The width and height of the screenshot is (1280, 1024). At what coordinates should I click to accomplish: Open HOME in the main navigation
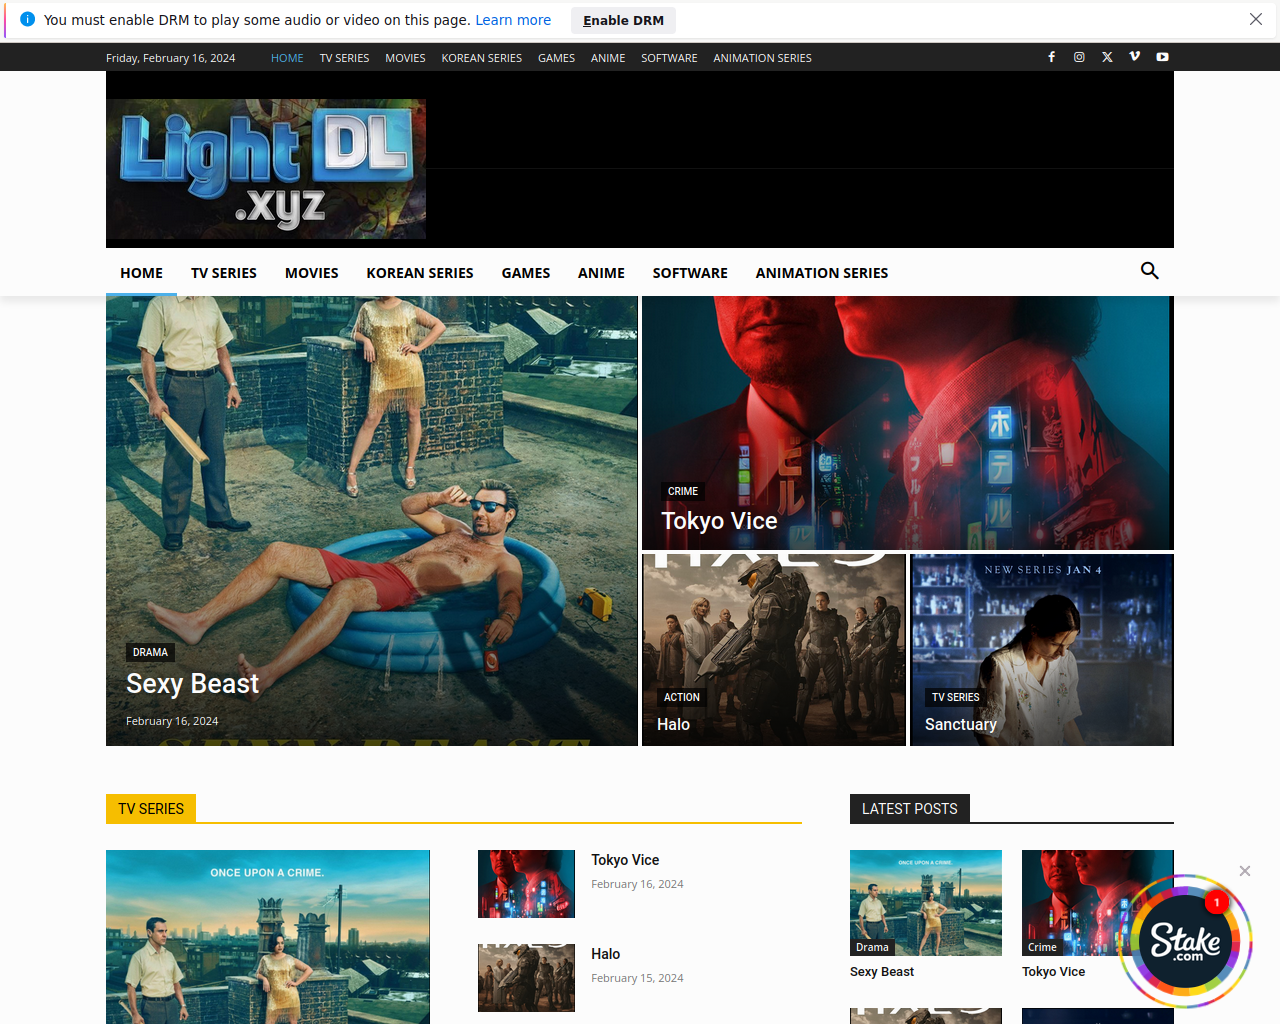click(141, 273)
